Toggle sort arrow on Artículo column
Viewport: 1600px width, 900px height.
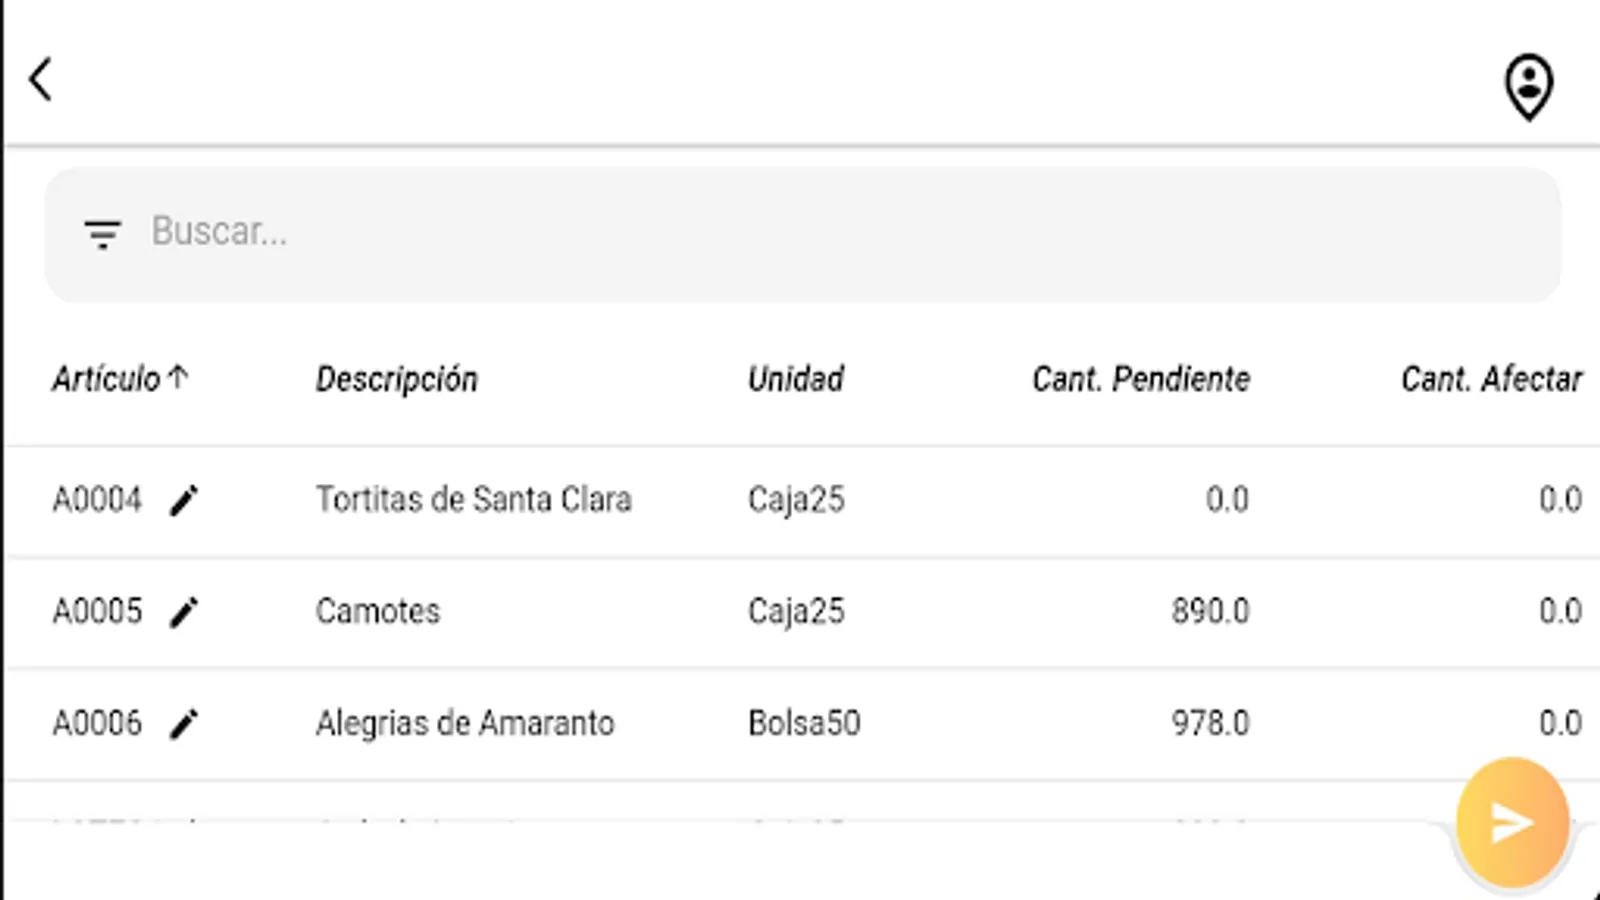[179, 377]
